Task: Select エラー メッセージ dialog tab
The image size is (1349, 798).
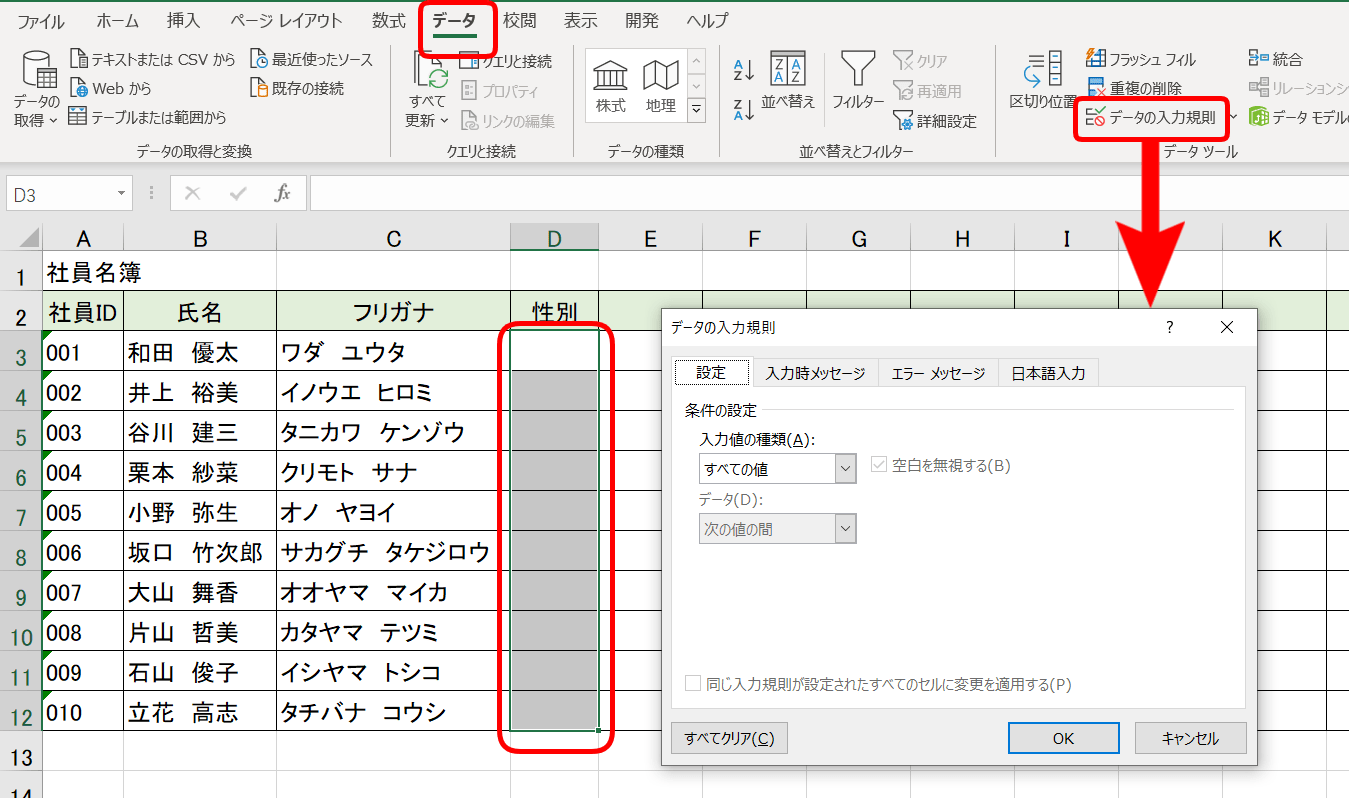Action: (938, 374)
